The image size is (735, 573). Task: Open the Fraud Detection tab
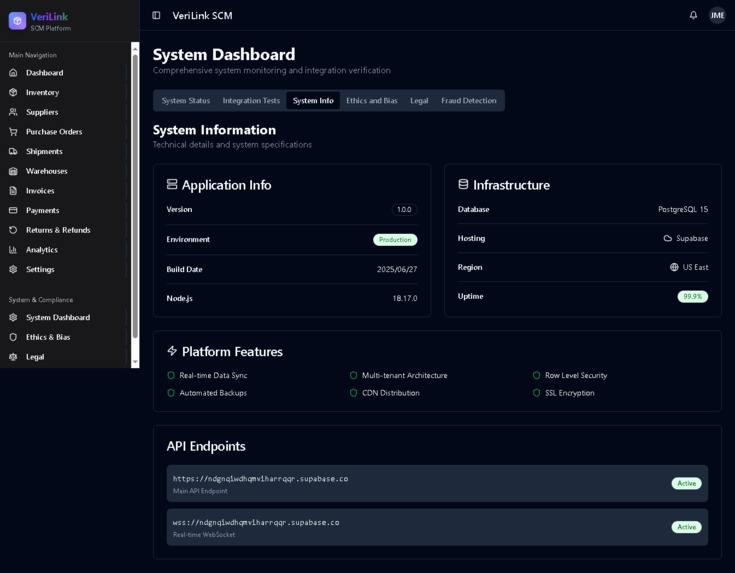pyautogui.click(x=469, y=100)
